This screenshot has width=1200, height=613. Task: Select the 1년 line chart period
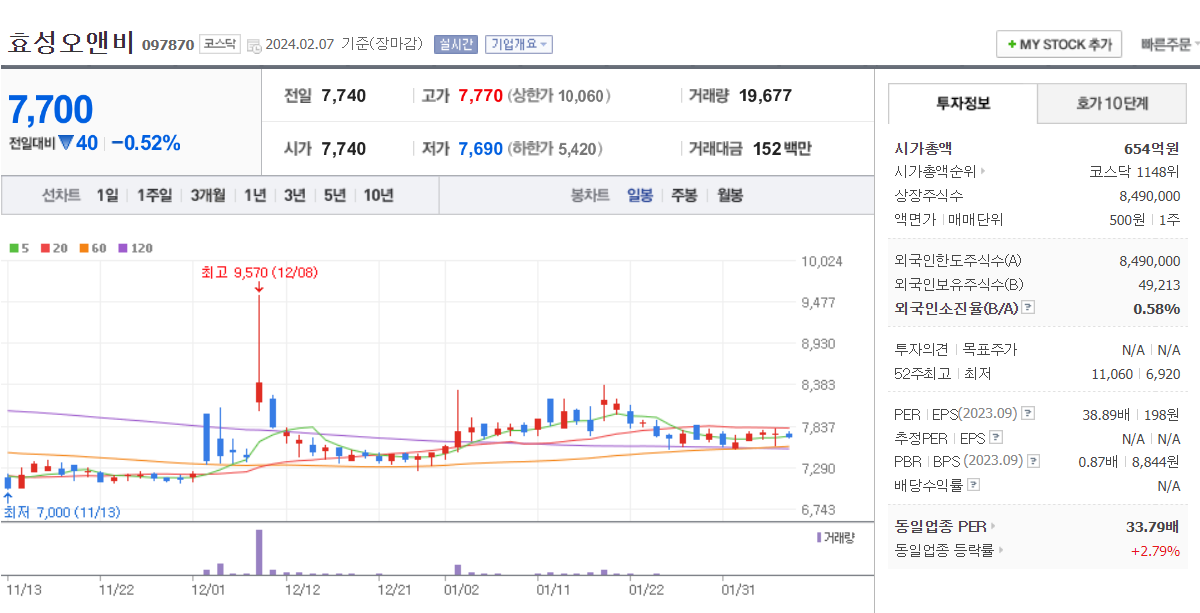pos(255,195)
